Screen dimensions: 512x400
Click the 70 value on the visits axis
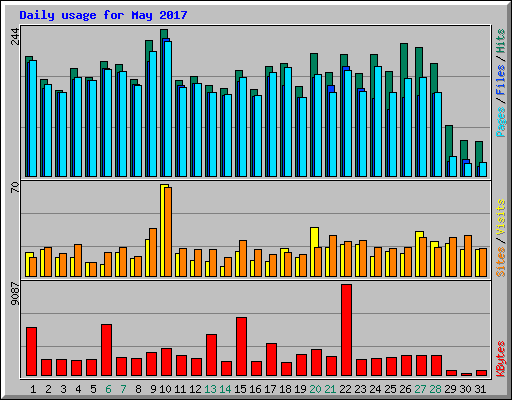point(15,187)
